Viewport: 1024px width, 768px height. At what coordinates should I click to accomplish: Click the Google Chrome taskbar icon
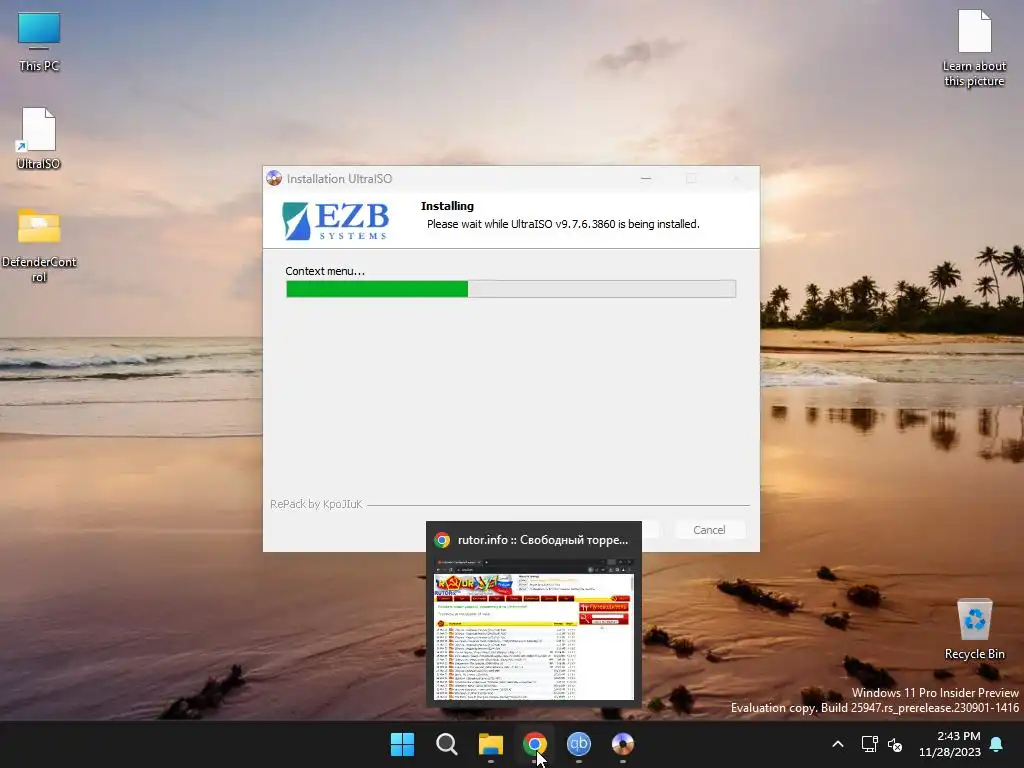[535, 744]
